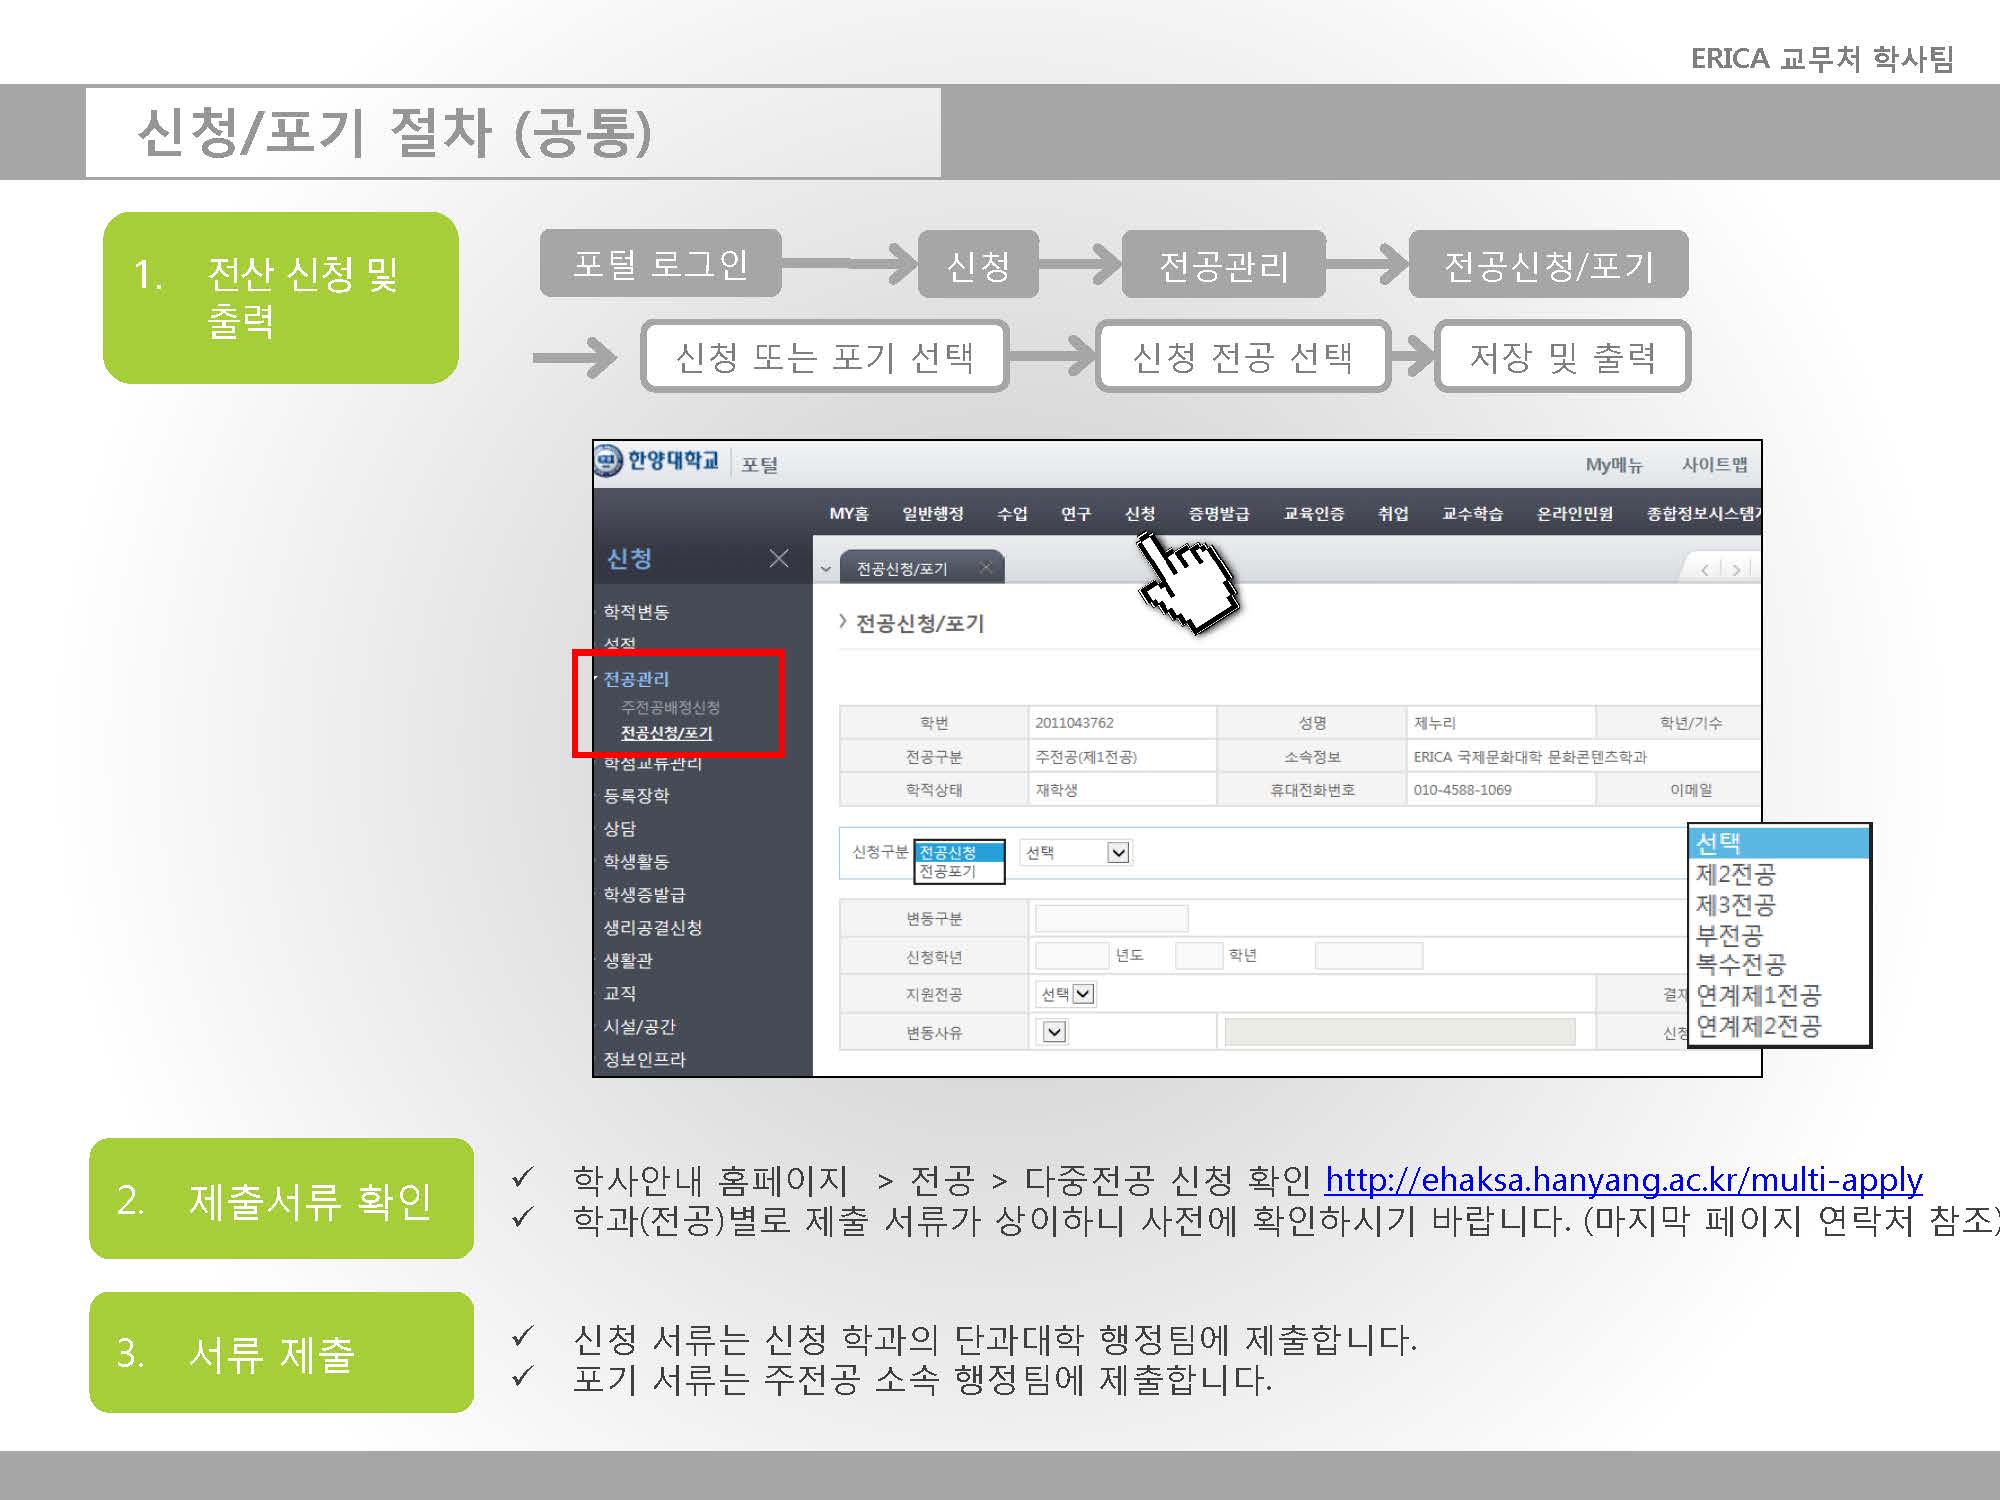Choose 전공포기 in the 신청구분 list
Image resolution: width=2000 pixels, height=1500 pixels.
[959, 872]
